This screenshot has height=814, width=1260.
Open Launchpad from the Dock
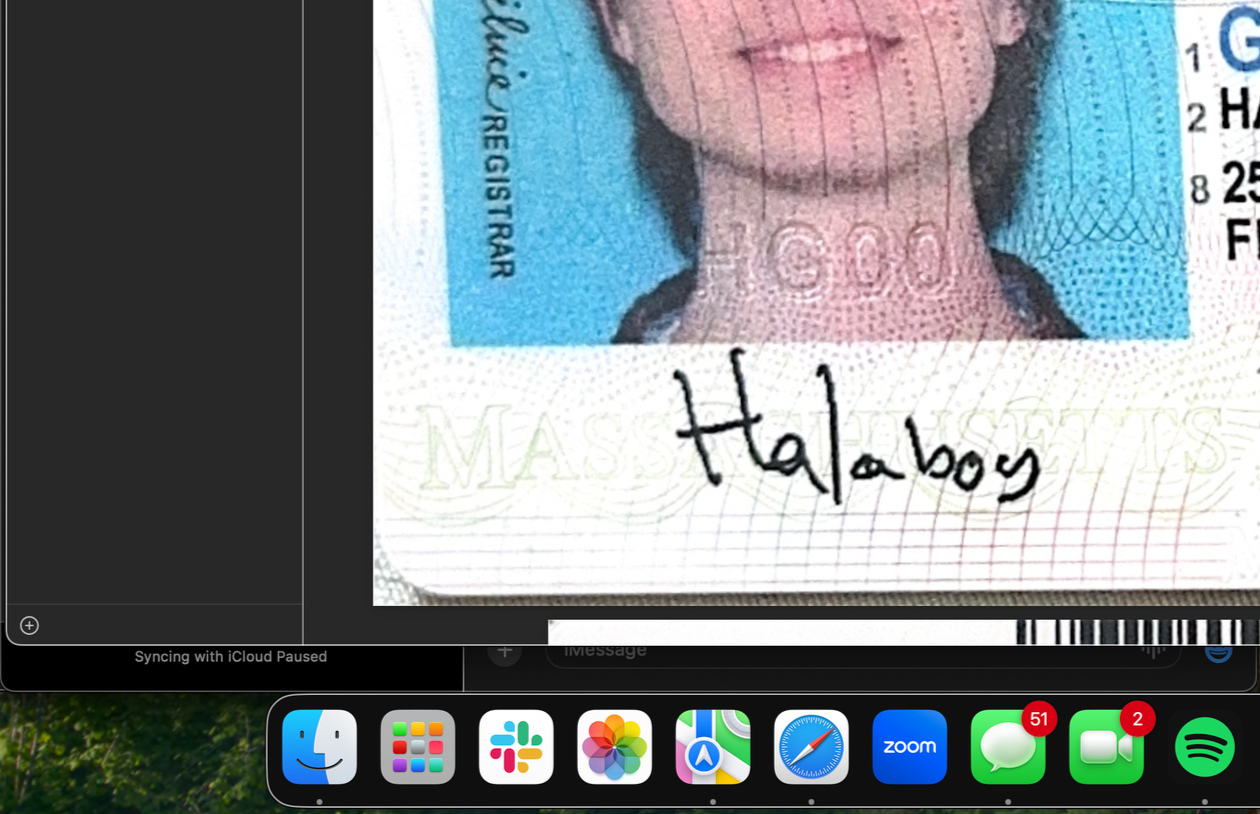click(x=418, y=747)
